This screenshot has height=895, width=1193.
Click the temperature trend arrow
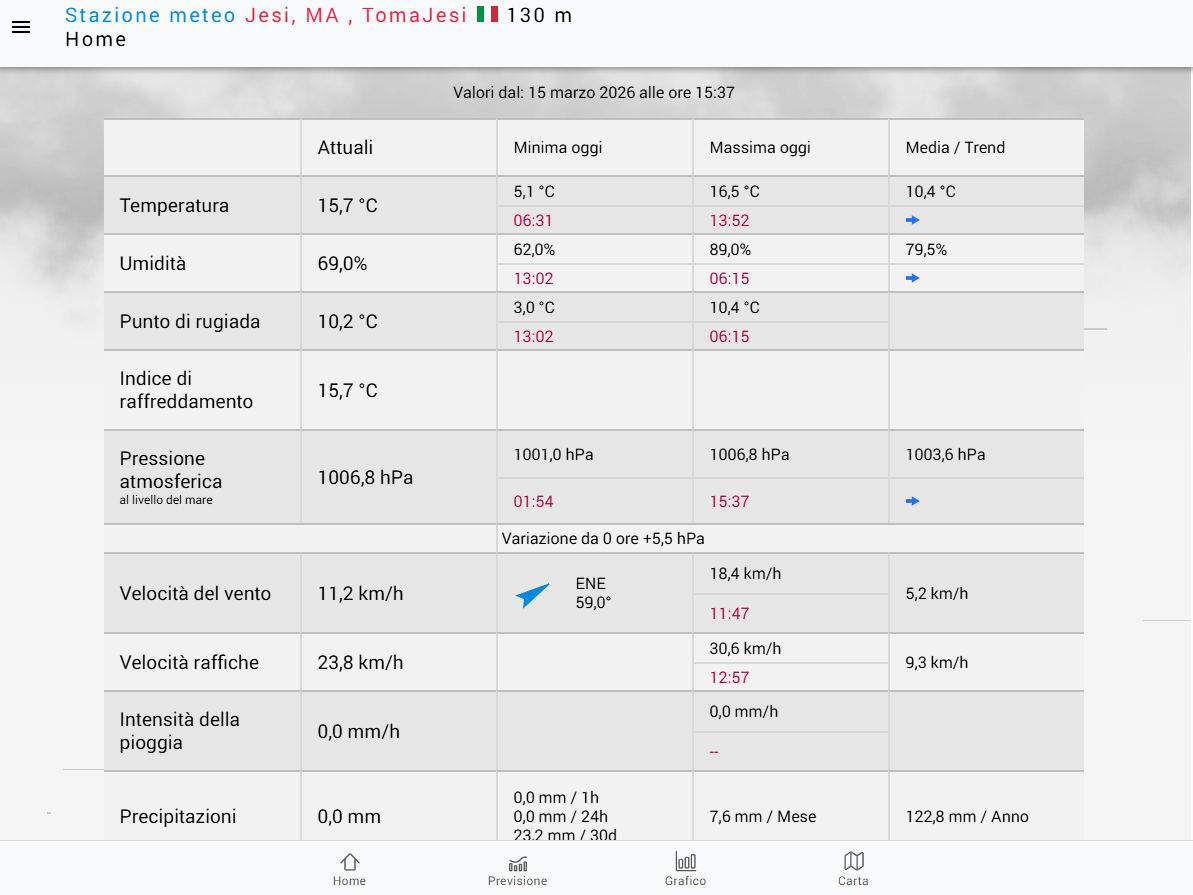912,220
